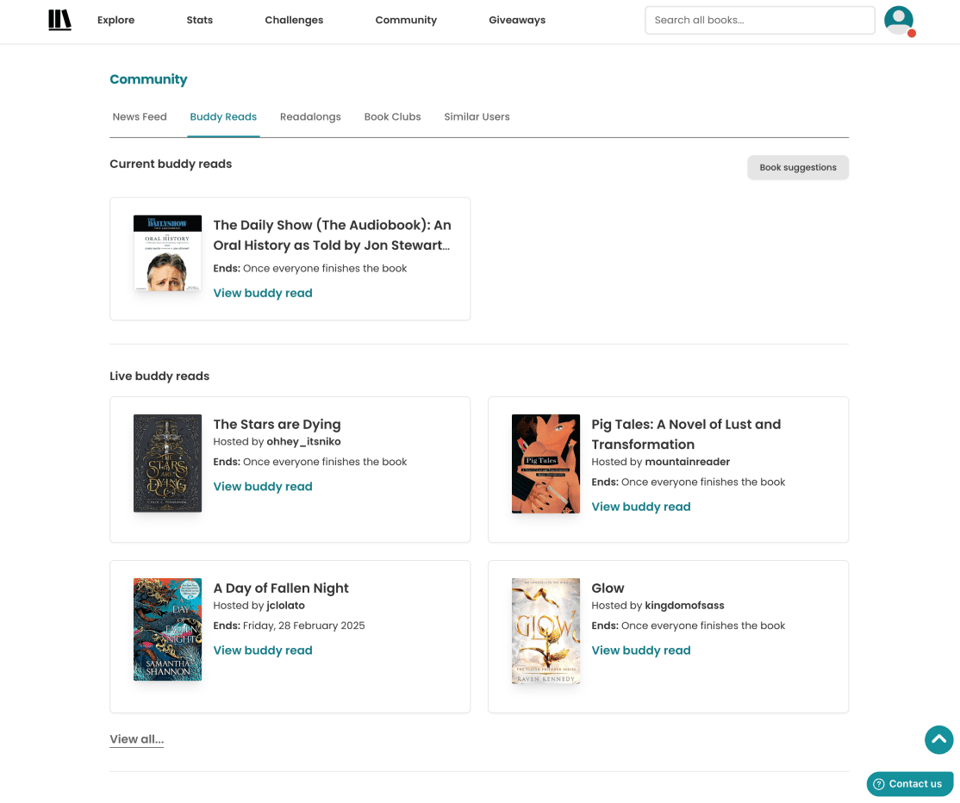Click the Book suggestions button
960x803 pixels.
(797, 167)
